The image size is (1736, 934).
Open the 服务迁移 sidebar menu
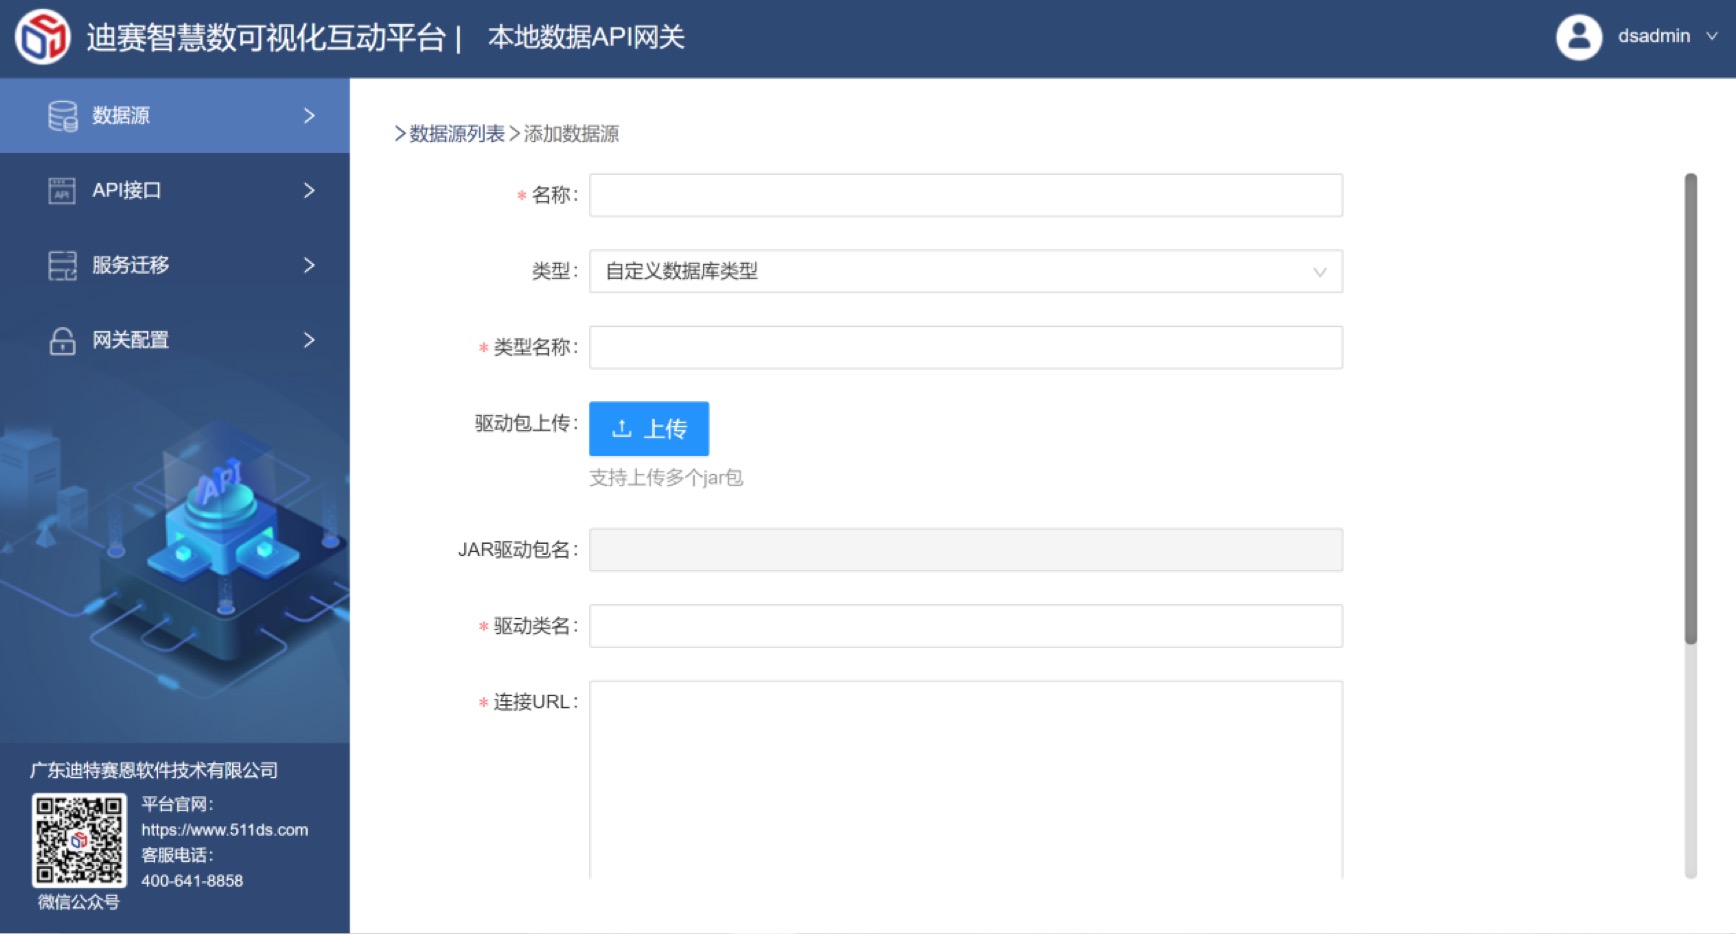tap(175, 265)
